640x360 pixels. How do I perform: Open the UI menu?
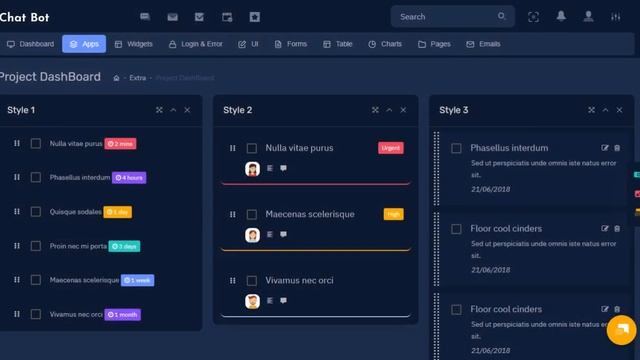tap(248, 44)
